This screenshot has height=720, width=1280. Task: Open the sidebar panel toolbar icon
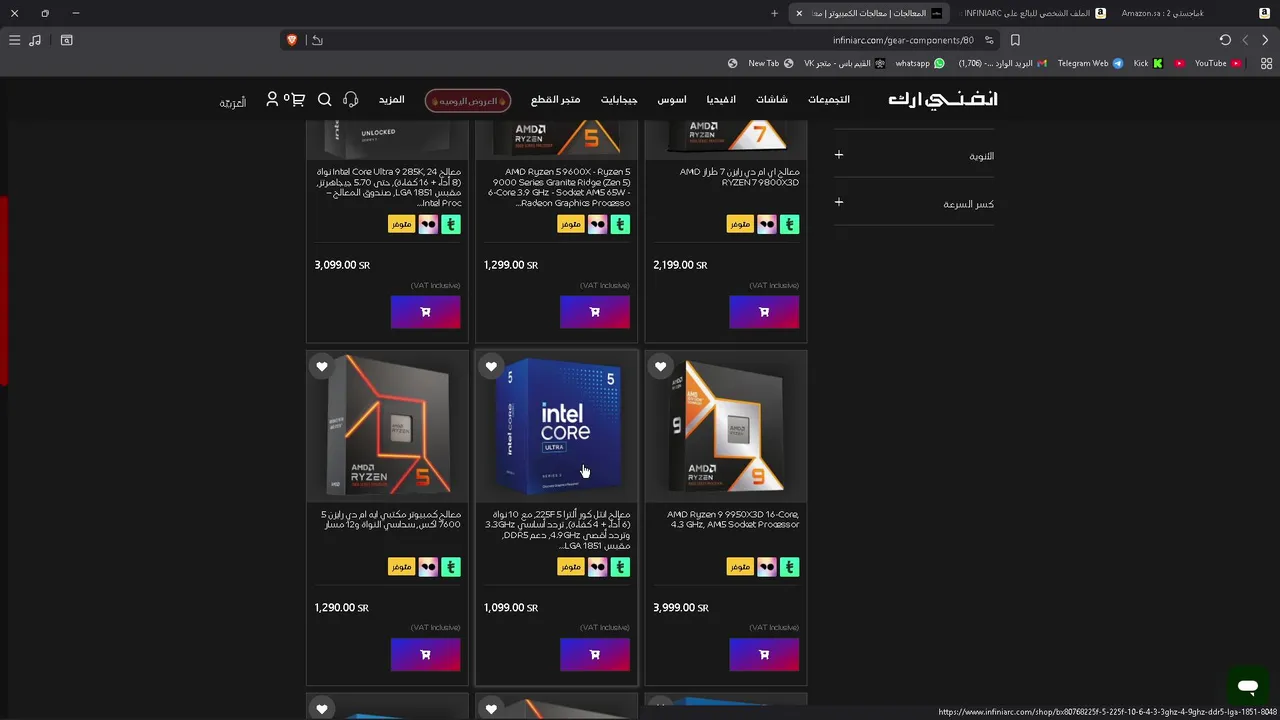(66, 40)
